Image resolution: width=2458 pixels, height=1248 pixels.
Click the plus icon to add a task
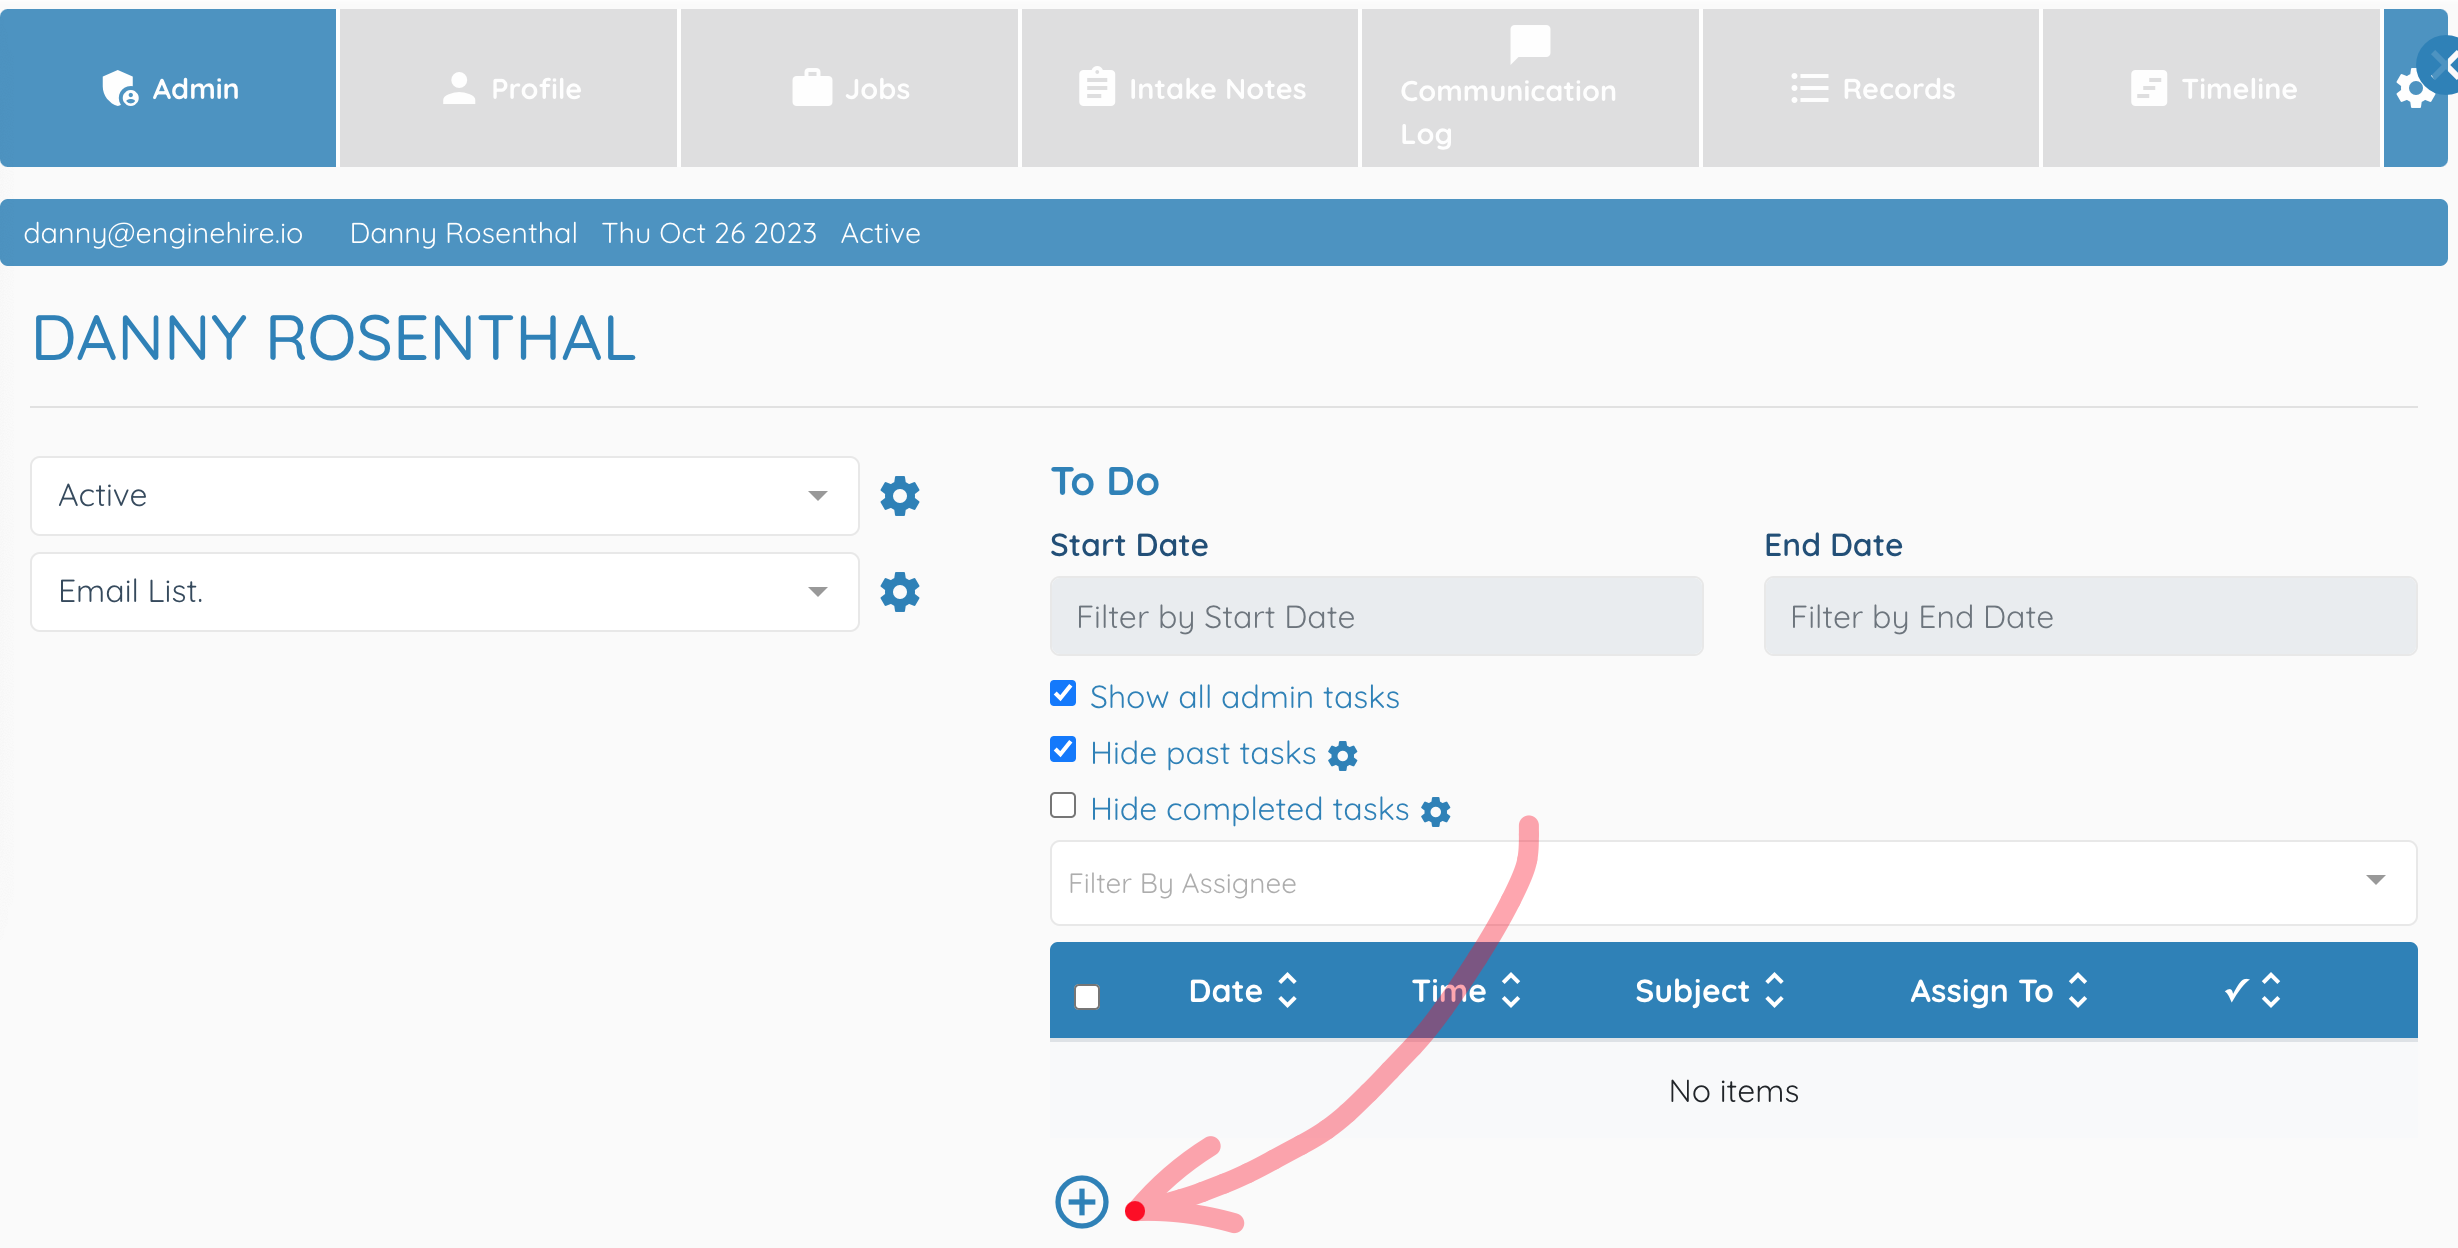1082,1202
